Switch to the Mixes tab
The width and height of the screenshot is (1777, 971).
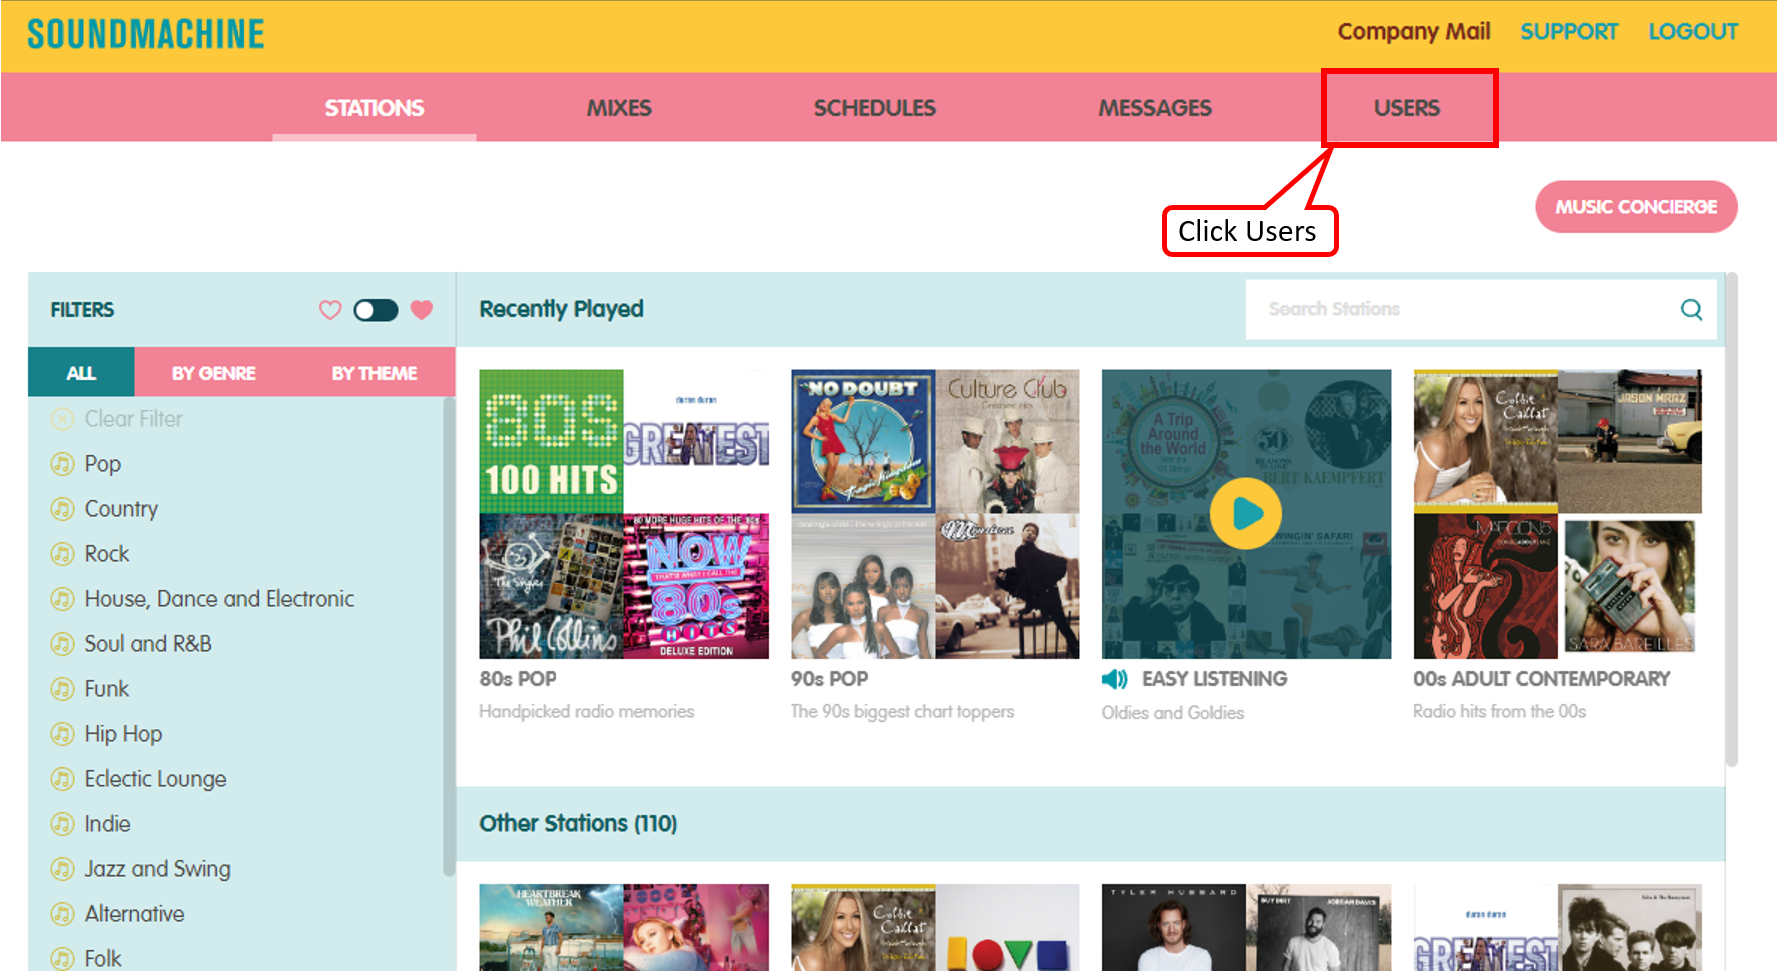(x=619, y=108)
